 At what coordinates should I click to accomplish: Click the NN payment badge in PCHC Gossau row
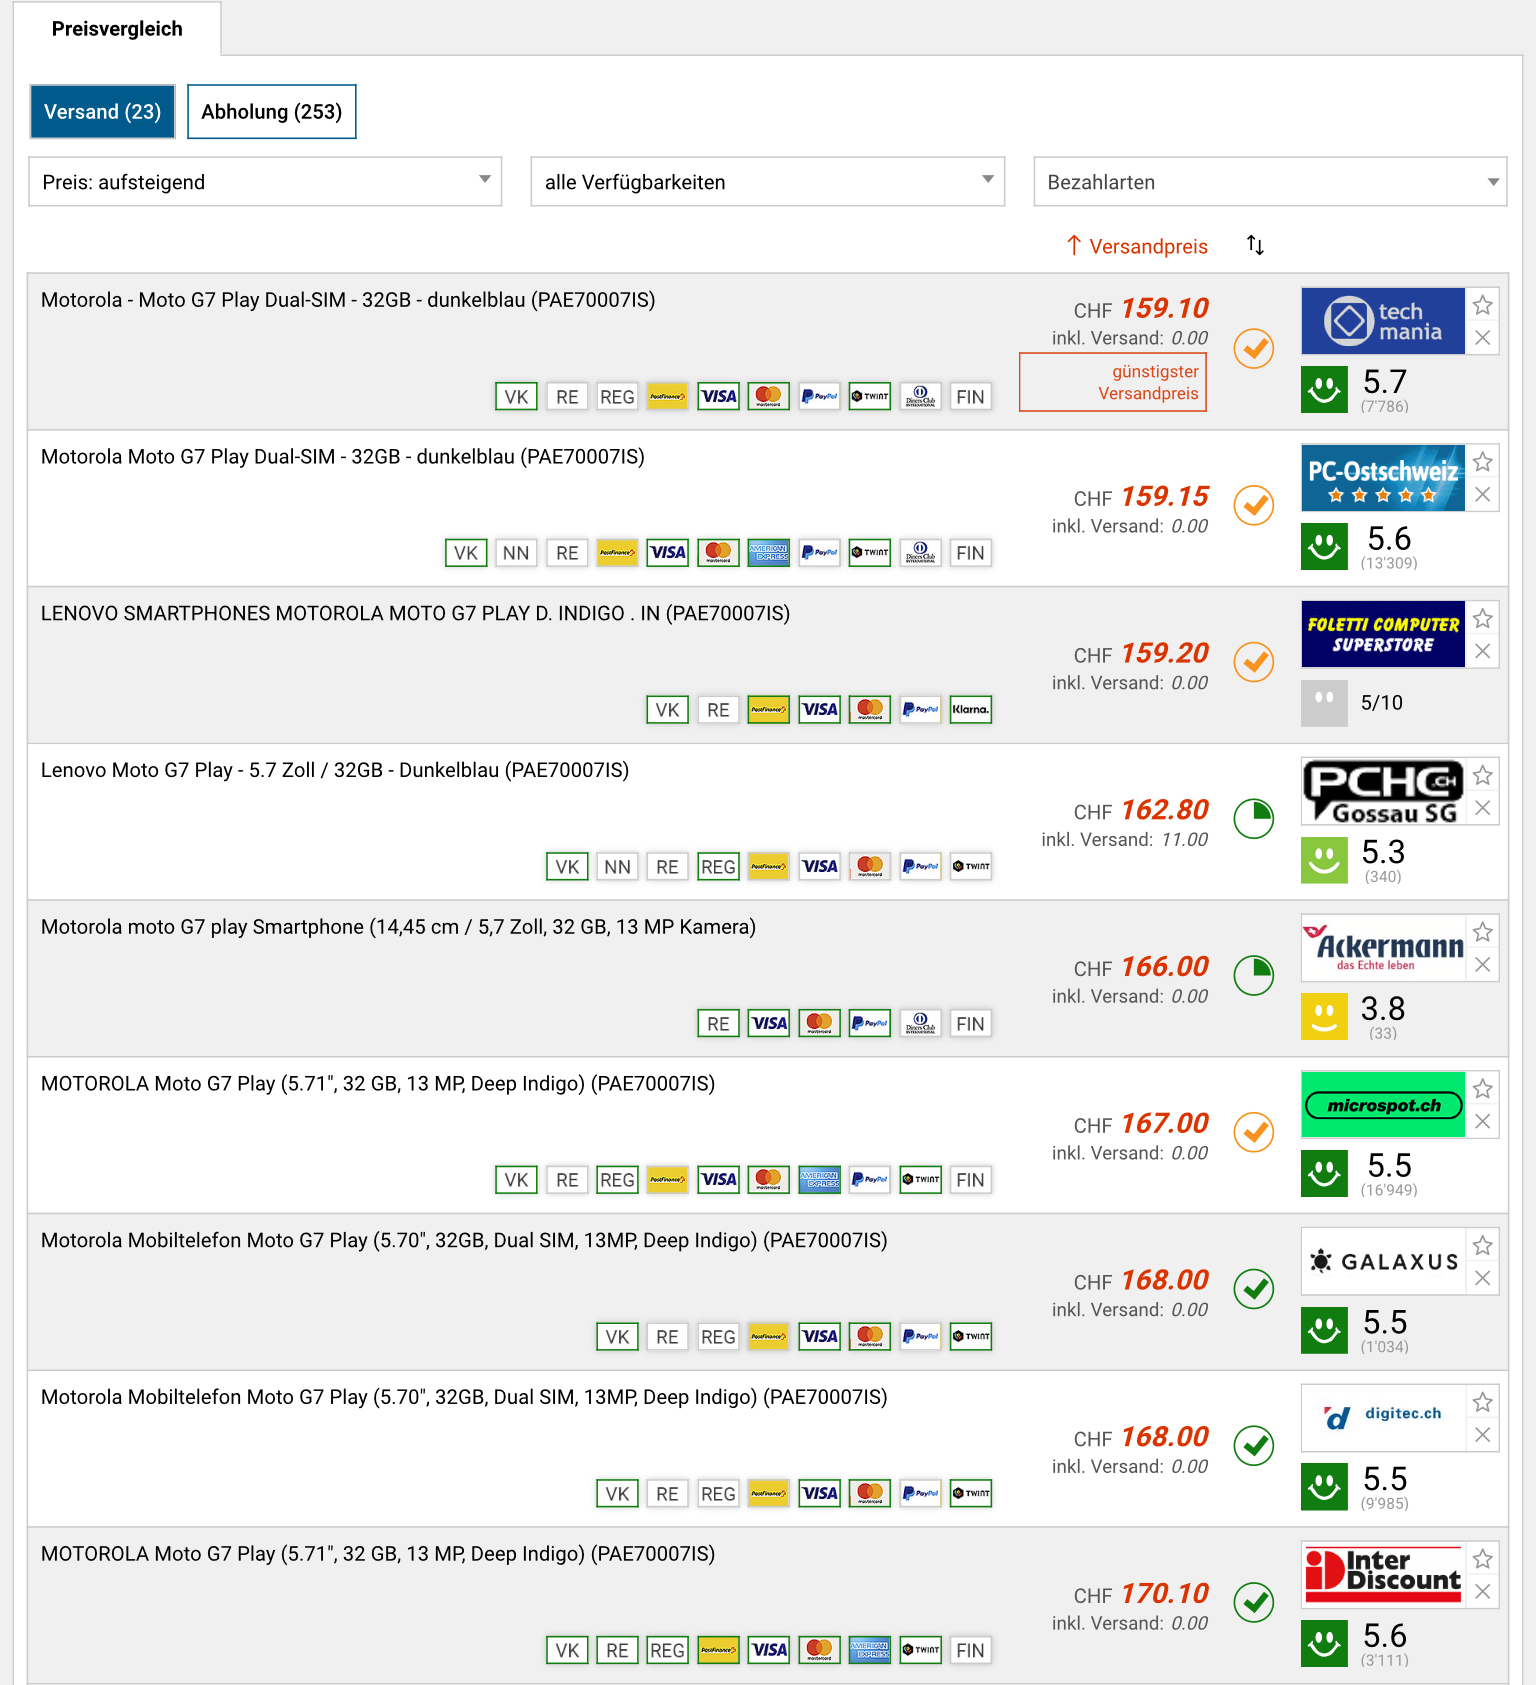click(x=617, y=867)
